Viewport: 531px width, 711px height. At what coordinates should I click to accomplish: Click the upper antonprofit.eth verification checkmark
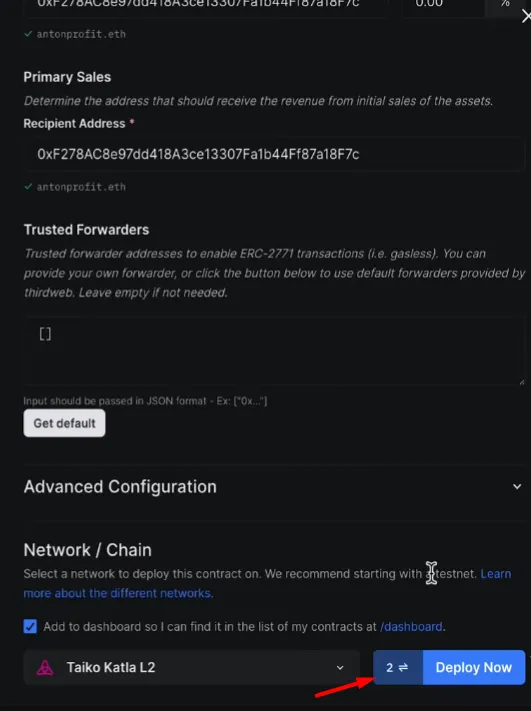28,34
